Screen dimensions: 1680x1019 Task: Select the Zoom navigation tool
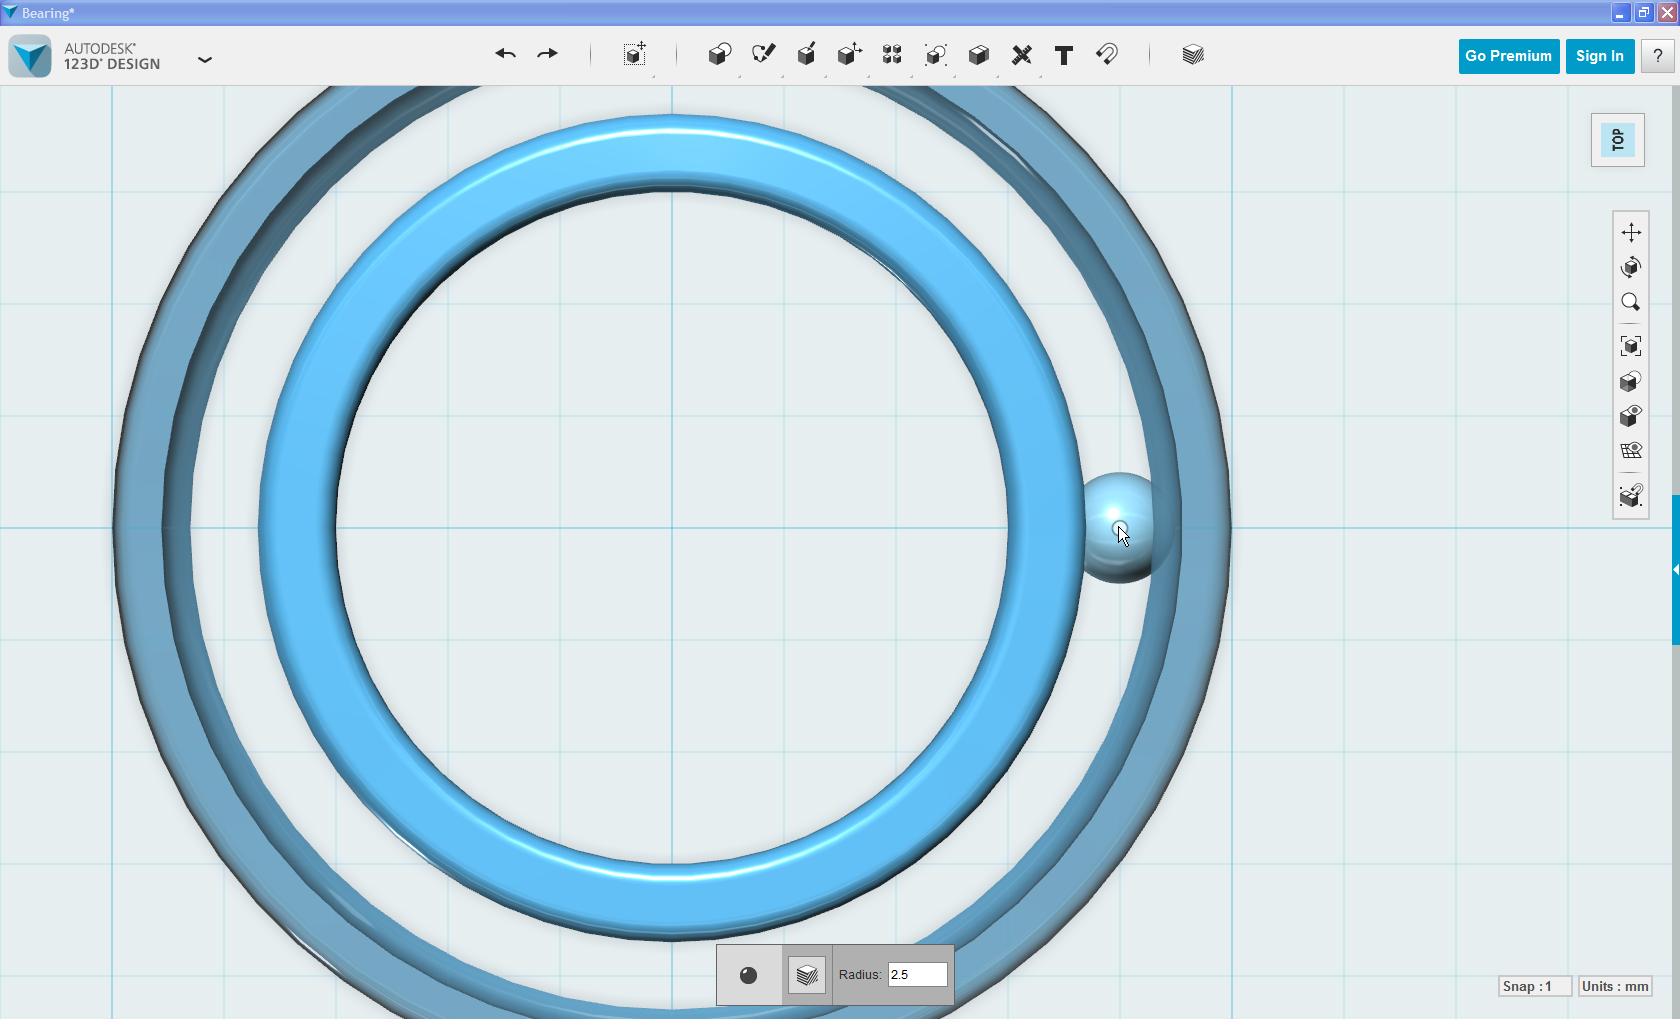pos(1631,302)
